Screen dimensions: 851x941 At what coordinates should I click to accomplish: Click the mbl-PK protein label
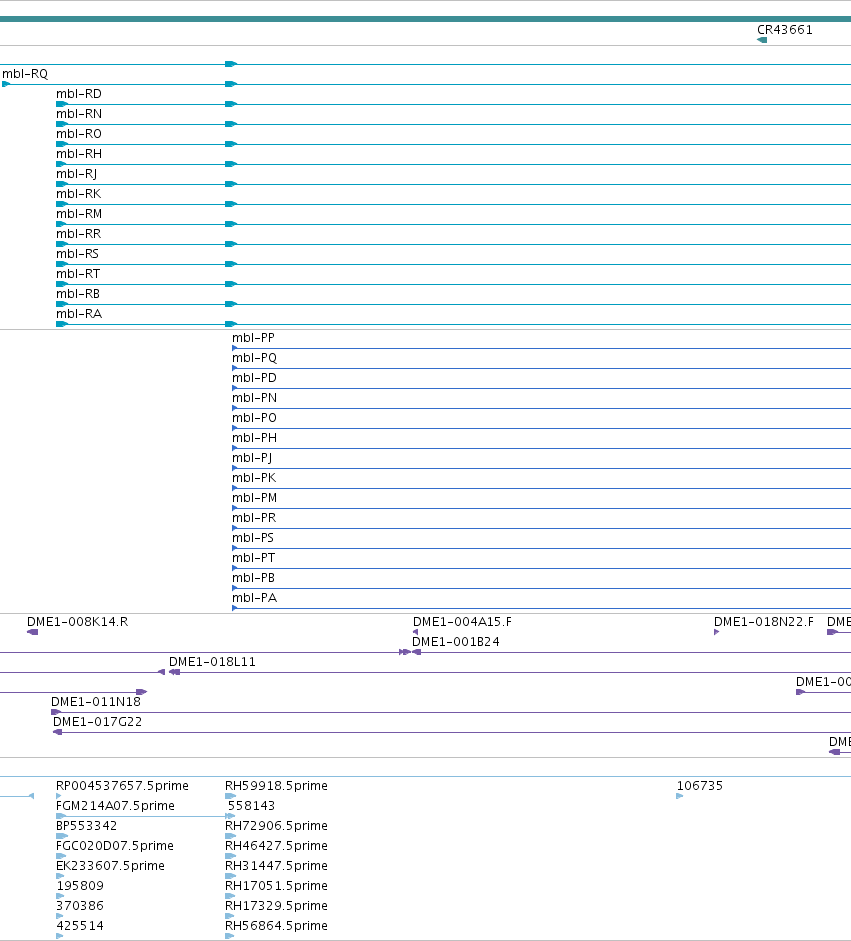254,478
